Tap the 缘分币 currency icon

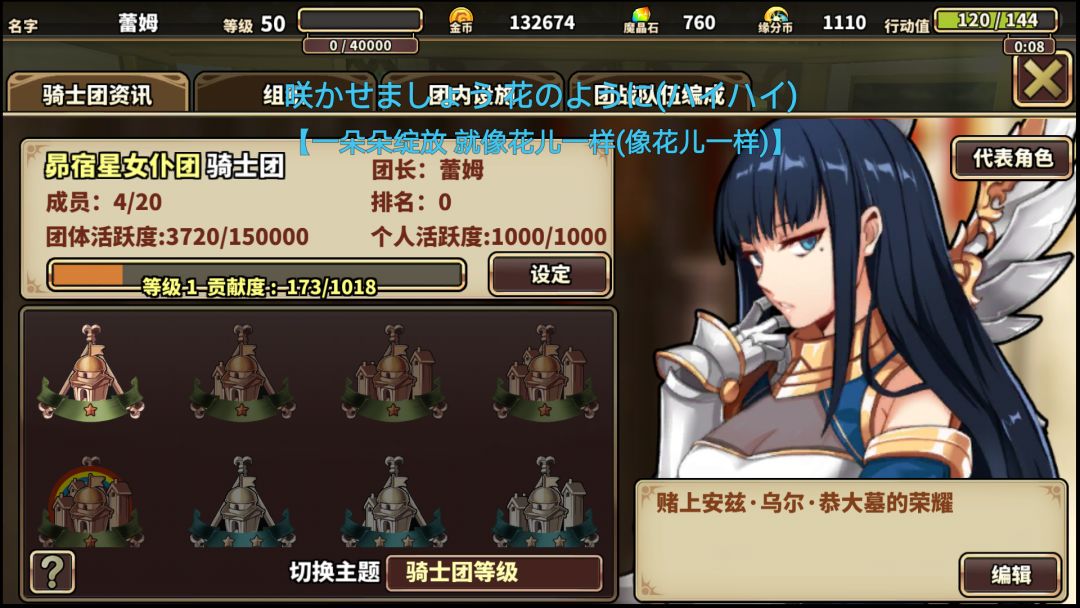[x=776, y=21]
